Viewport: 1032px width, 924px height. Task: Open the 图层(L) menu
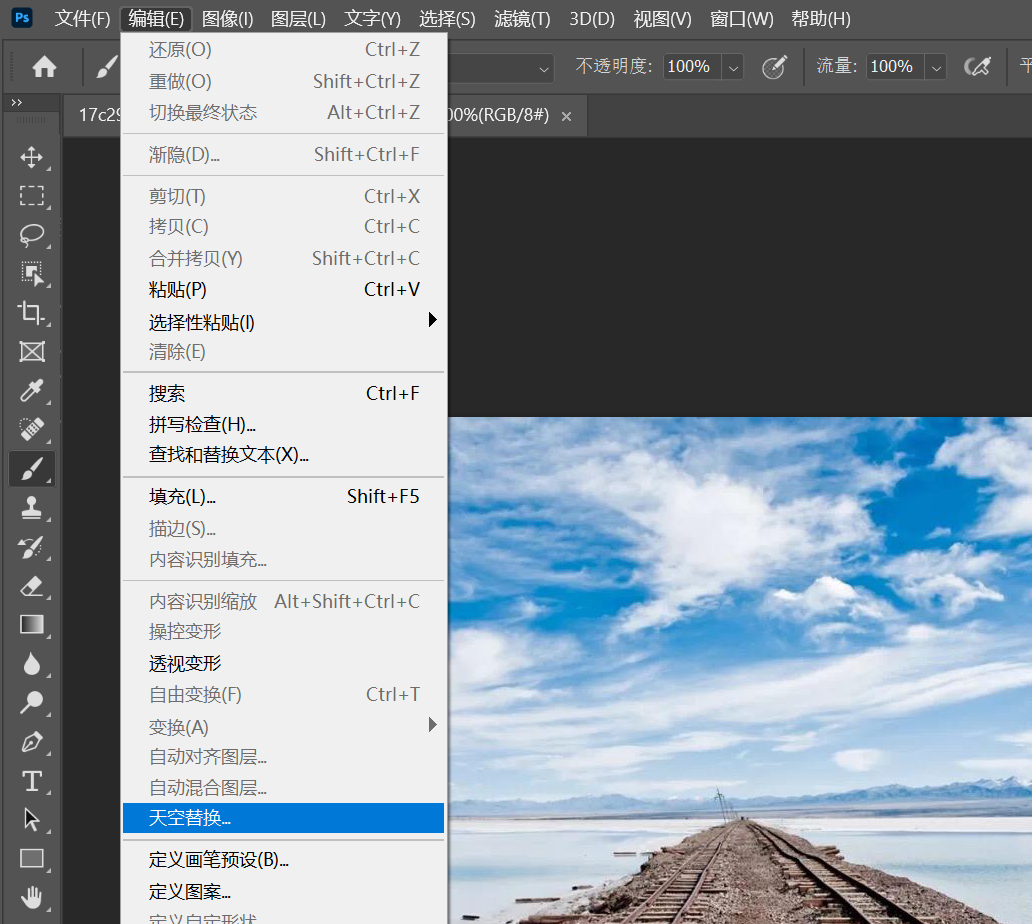tap(298, 18)
